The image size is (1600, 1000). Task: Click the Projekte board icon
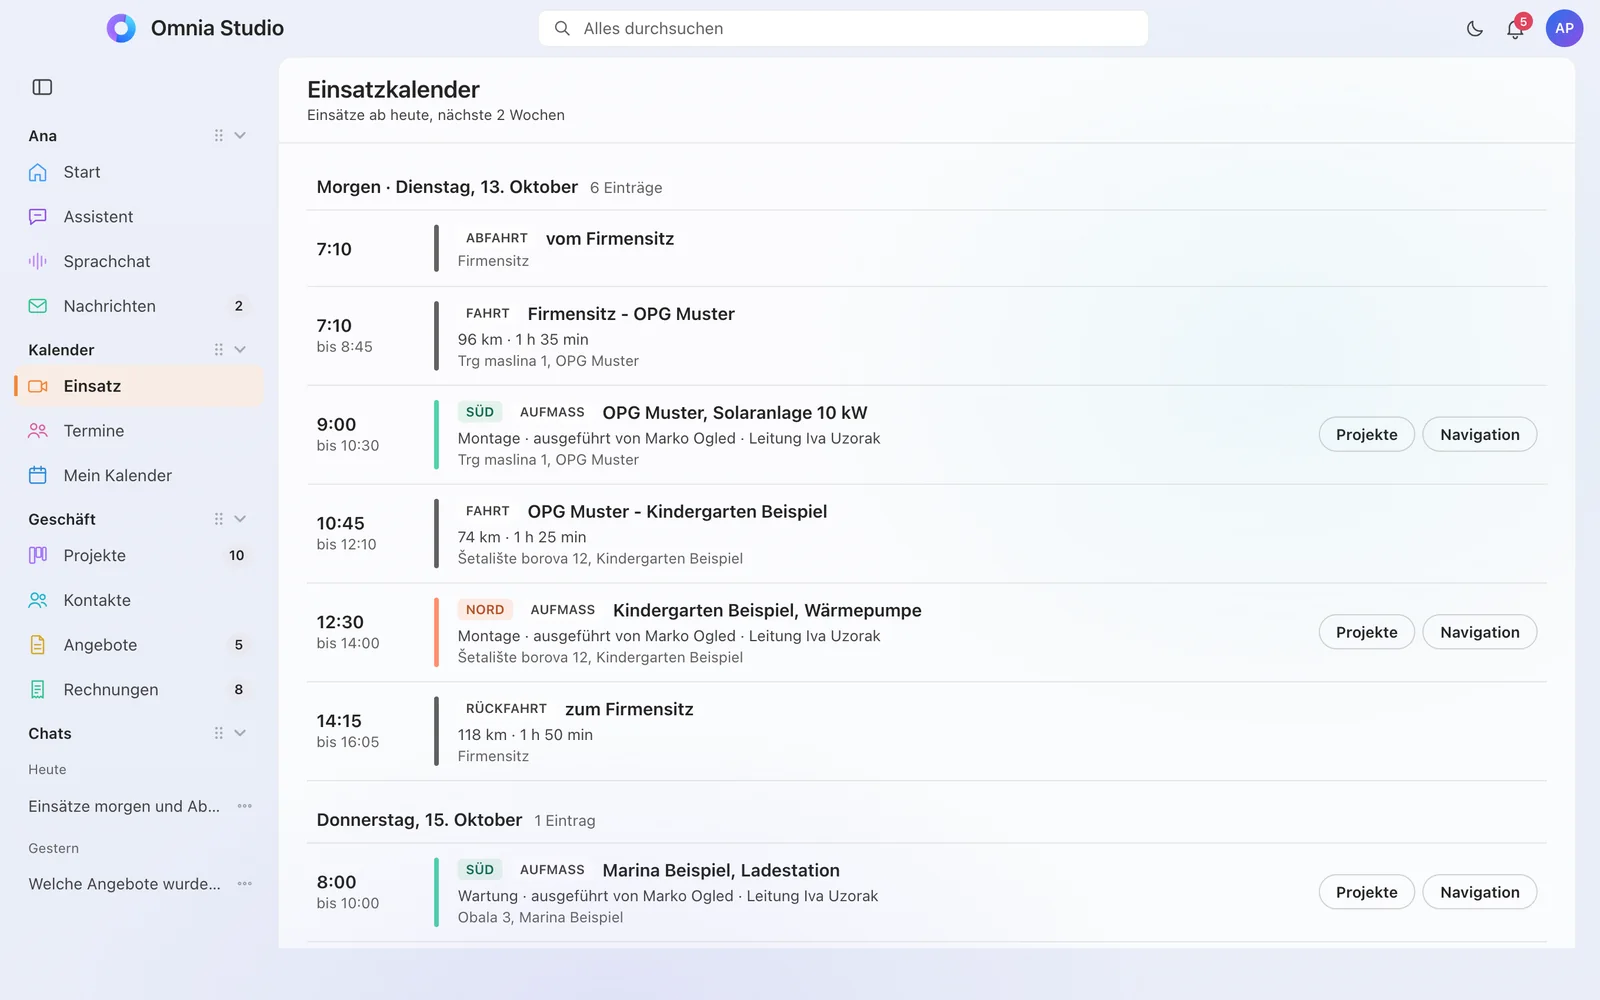(x=38, y=555)
